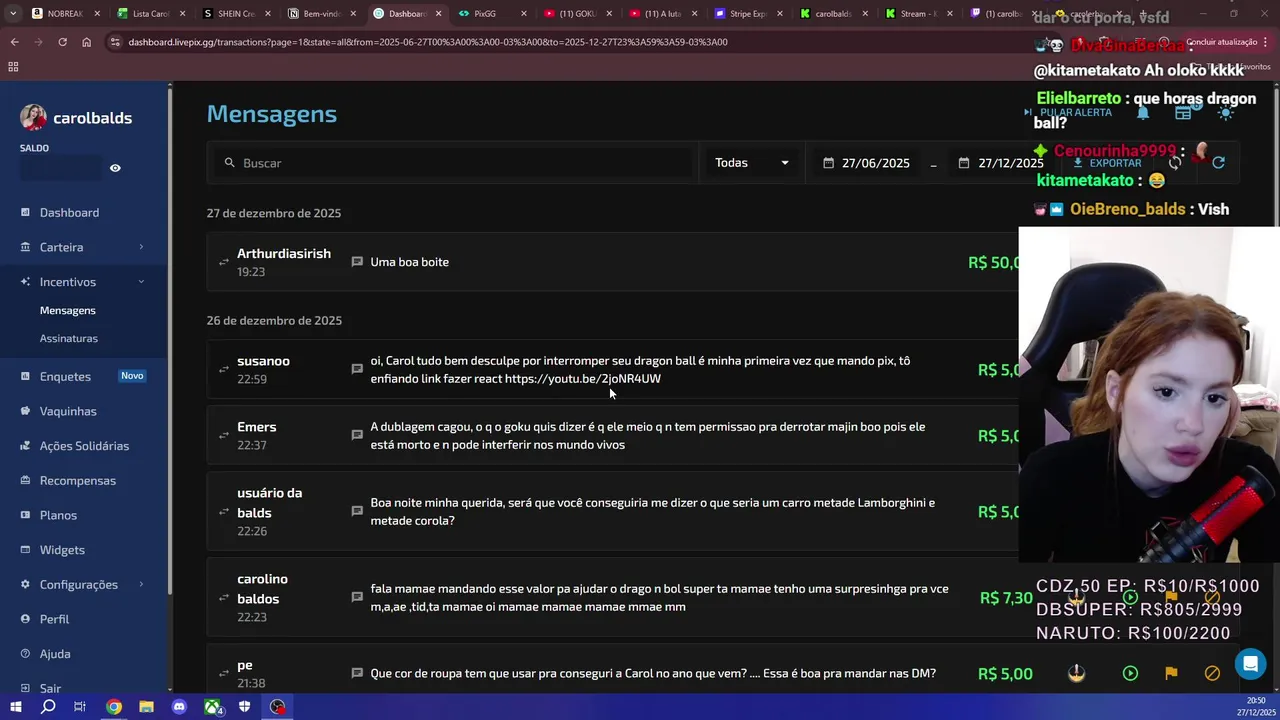Expand the Configurações submenu chevron
The height and width of the screenshot is (720, 1280).
click(141, 584)
